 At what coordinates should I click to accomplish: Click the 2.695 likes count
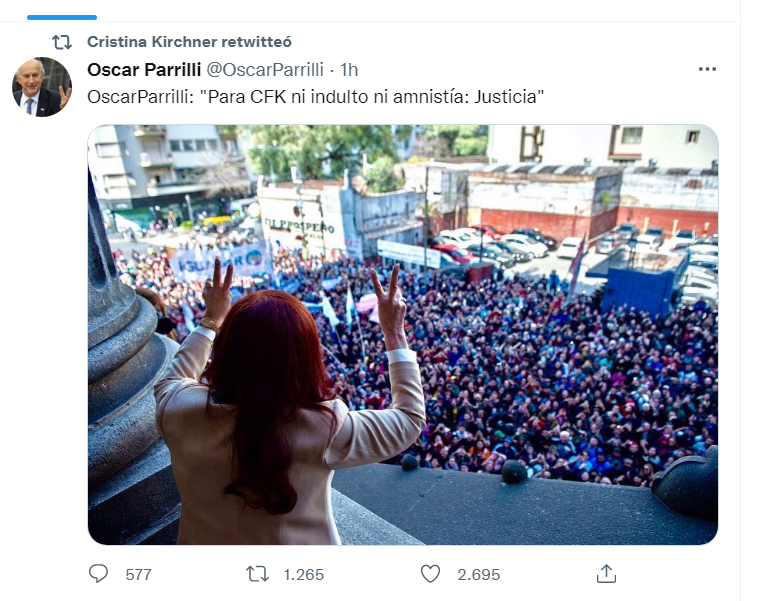(478, 574)
